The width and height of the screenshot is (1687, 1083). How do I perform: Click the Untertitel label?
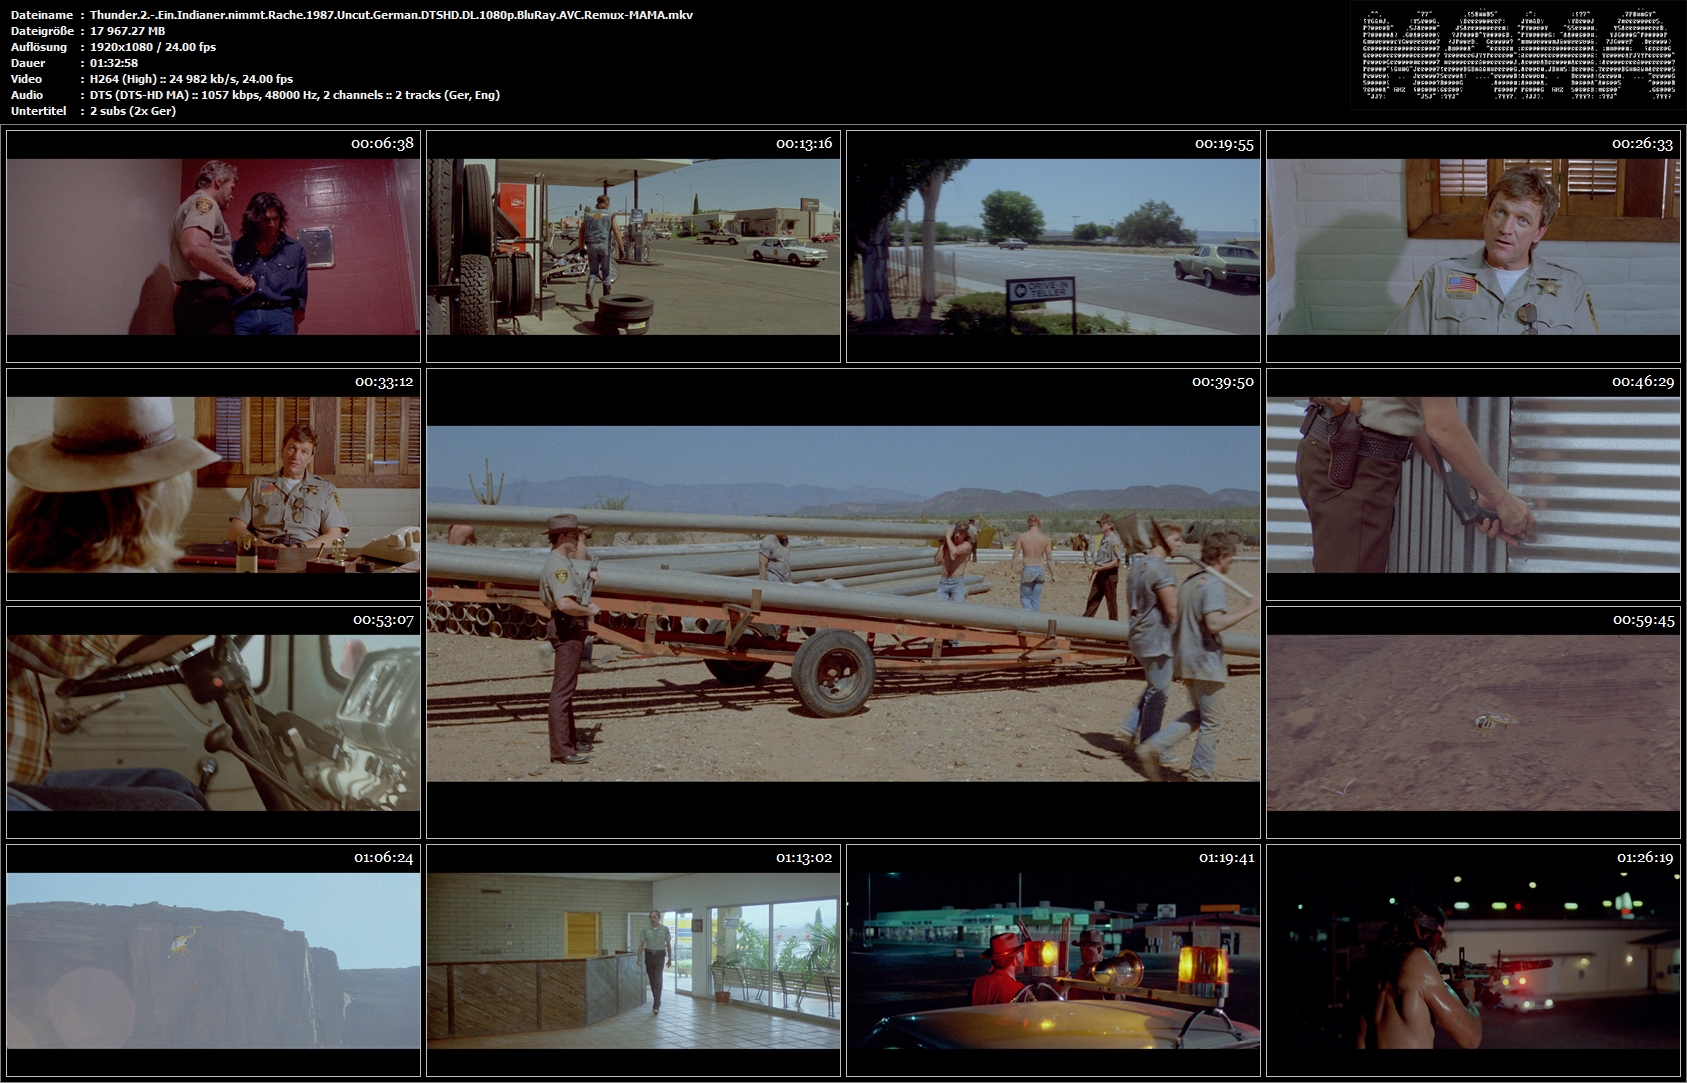coord(38,111)
